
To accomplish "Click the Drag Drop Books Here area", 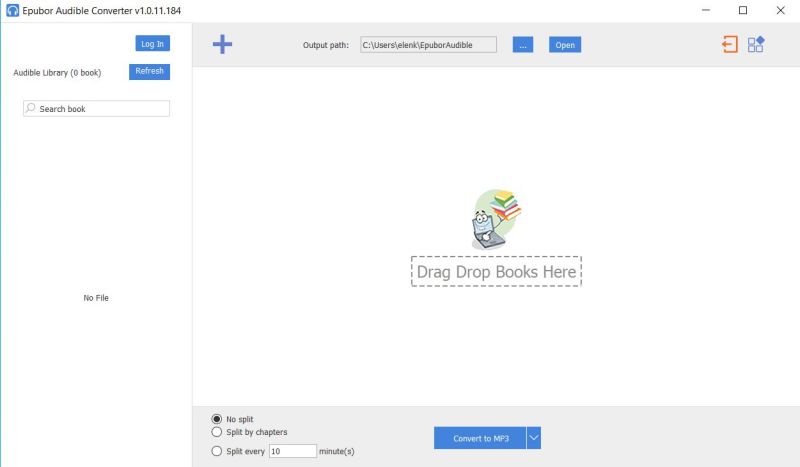I will (x=496, y=272).
